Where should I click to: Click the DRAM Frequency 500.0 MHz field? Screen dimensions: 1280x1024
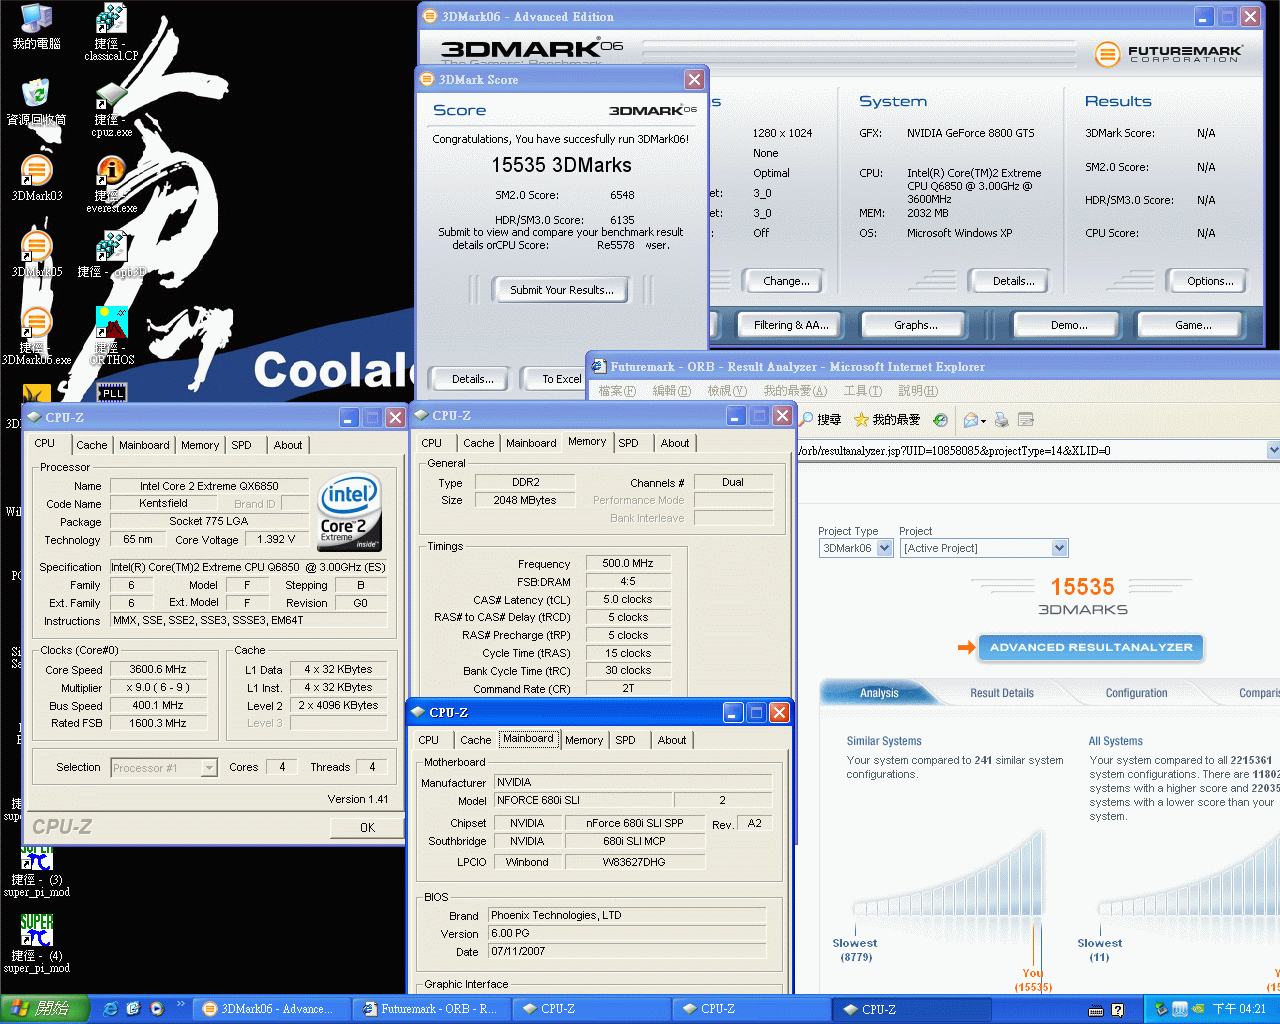coord(628,564)
